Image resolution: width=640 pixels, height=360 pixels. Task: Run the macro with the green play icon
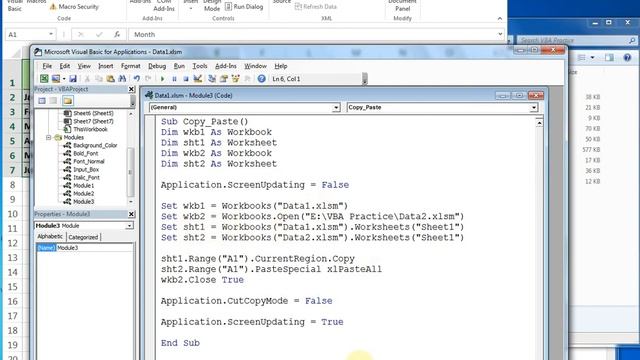pos(162,79)
